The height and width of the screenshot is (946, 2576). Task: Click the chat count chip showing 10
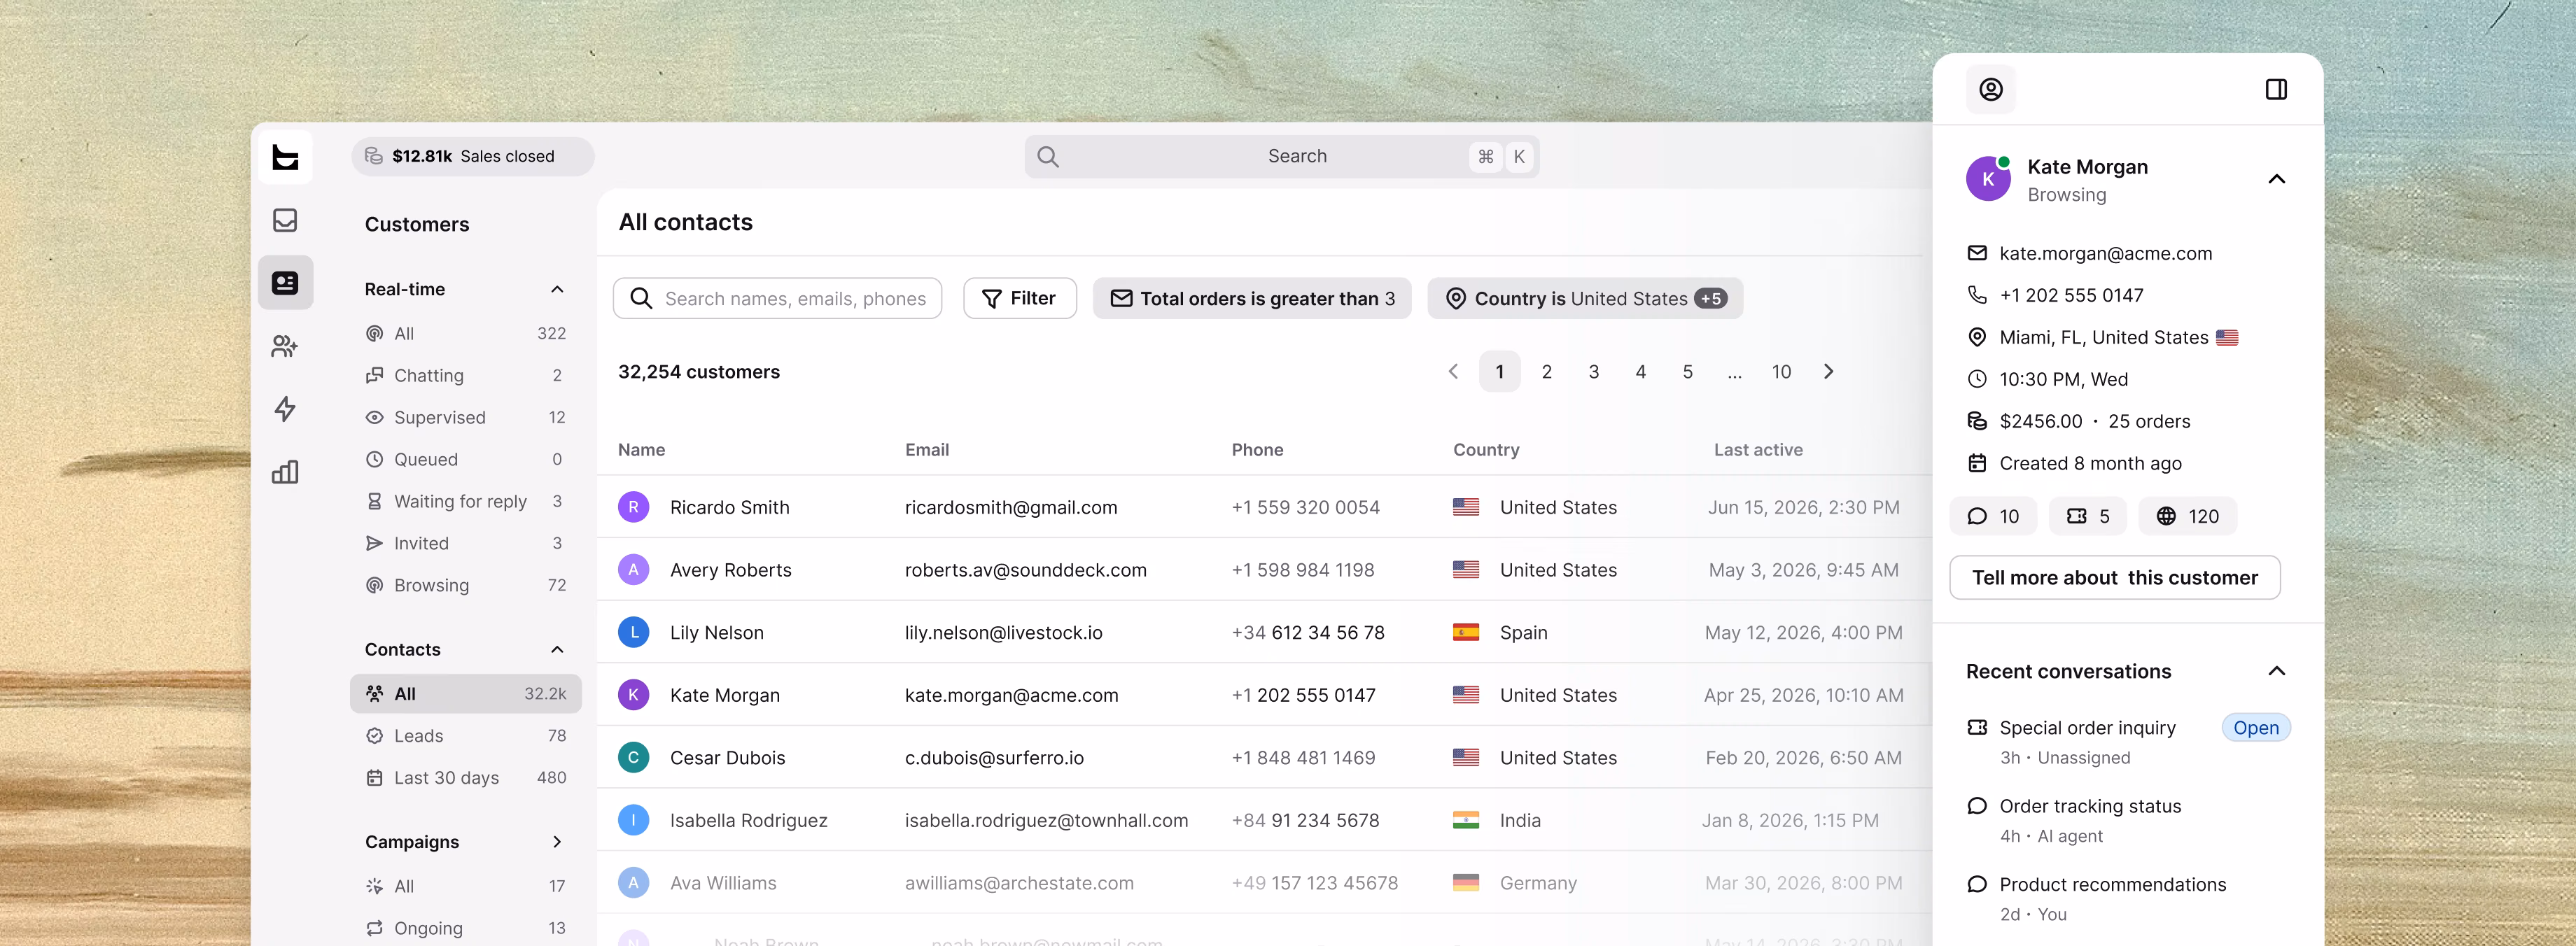click(x=1993, y=516)
